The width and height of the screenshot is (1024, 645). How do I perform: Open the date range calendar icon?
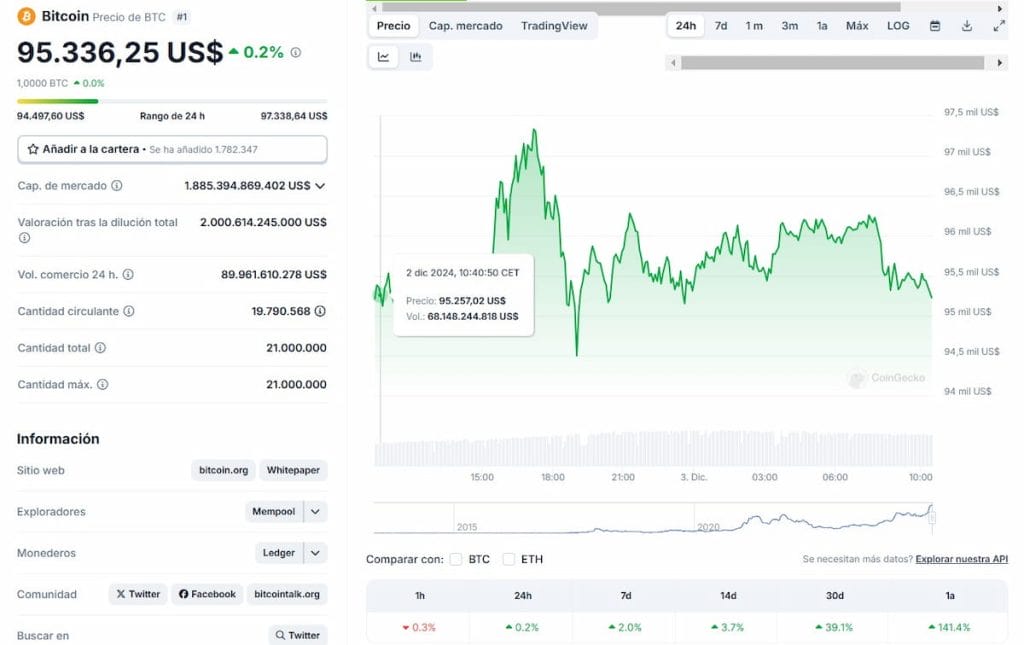point(934,26)
